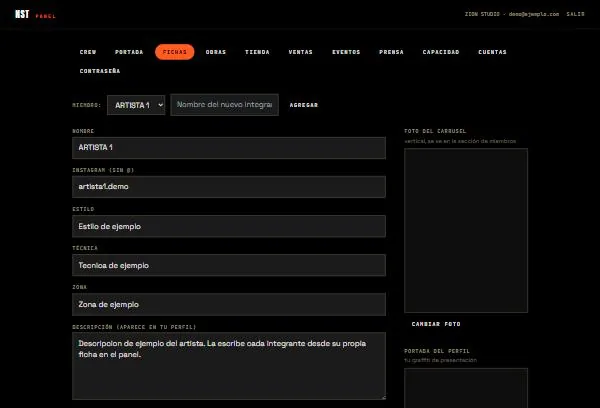Open the Ventas tab
The image size is (600, 408).
(300, 52)
